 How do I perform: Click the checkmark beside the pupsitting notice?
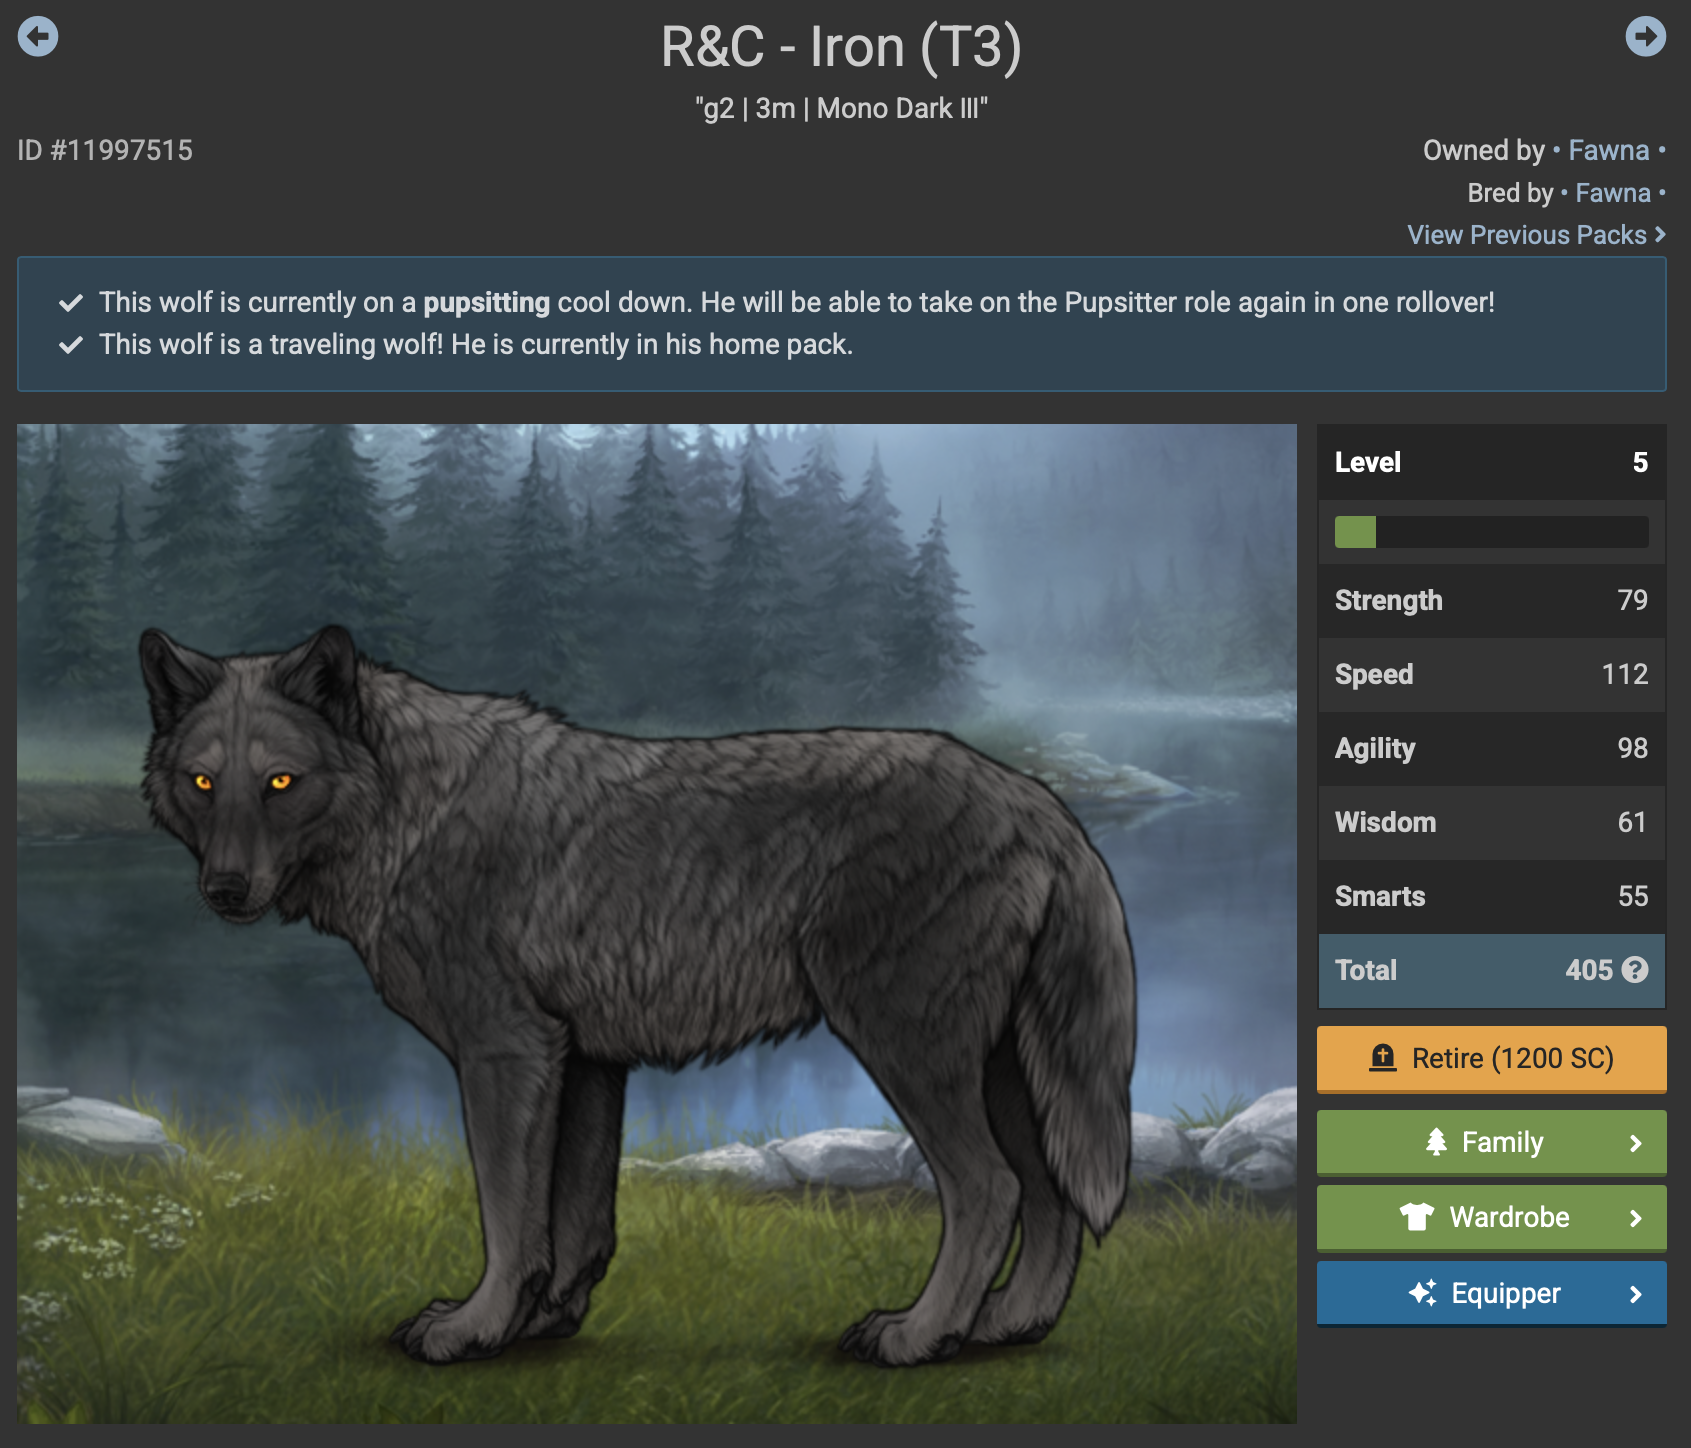[71, 303]
